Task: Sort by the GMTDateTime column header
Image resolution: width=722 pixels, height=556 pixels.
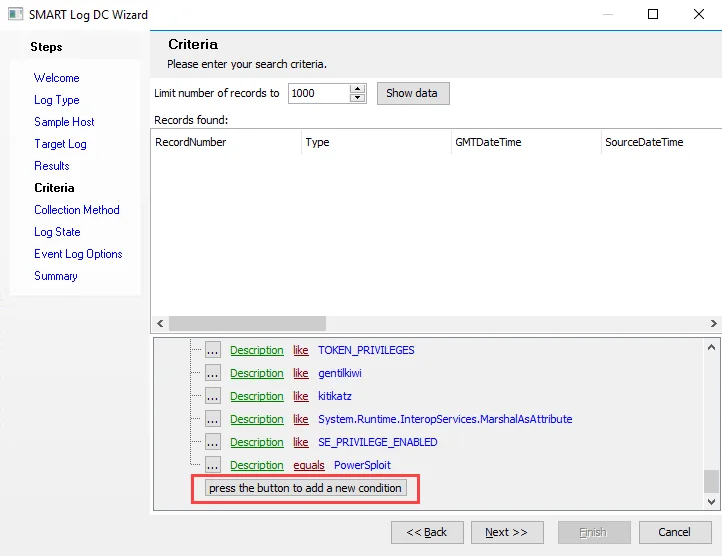Action: point(526,142)
